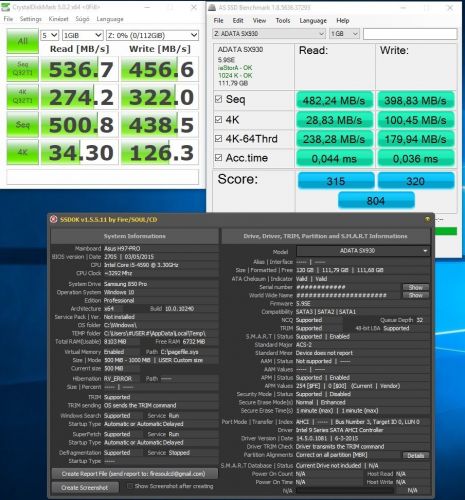Click Show button next to Serial number
Image resolution: width=465 pixels, height=500 pixels.
(x=416, y=287)
